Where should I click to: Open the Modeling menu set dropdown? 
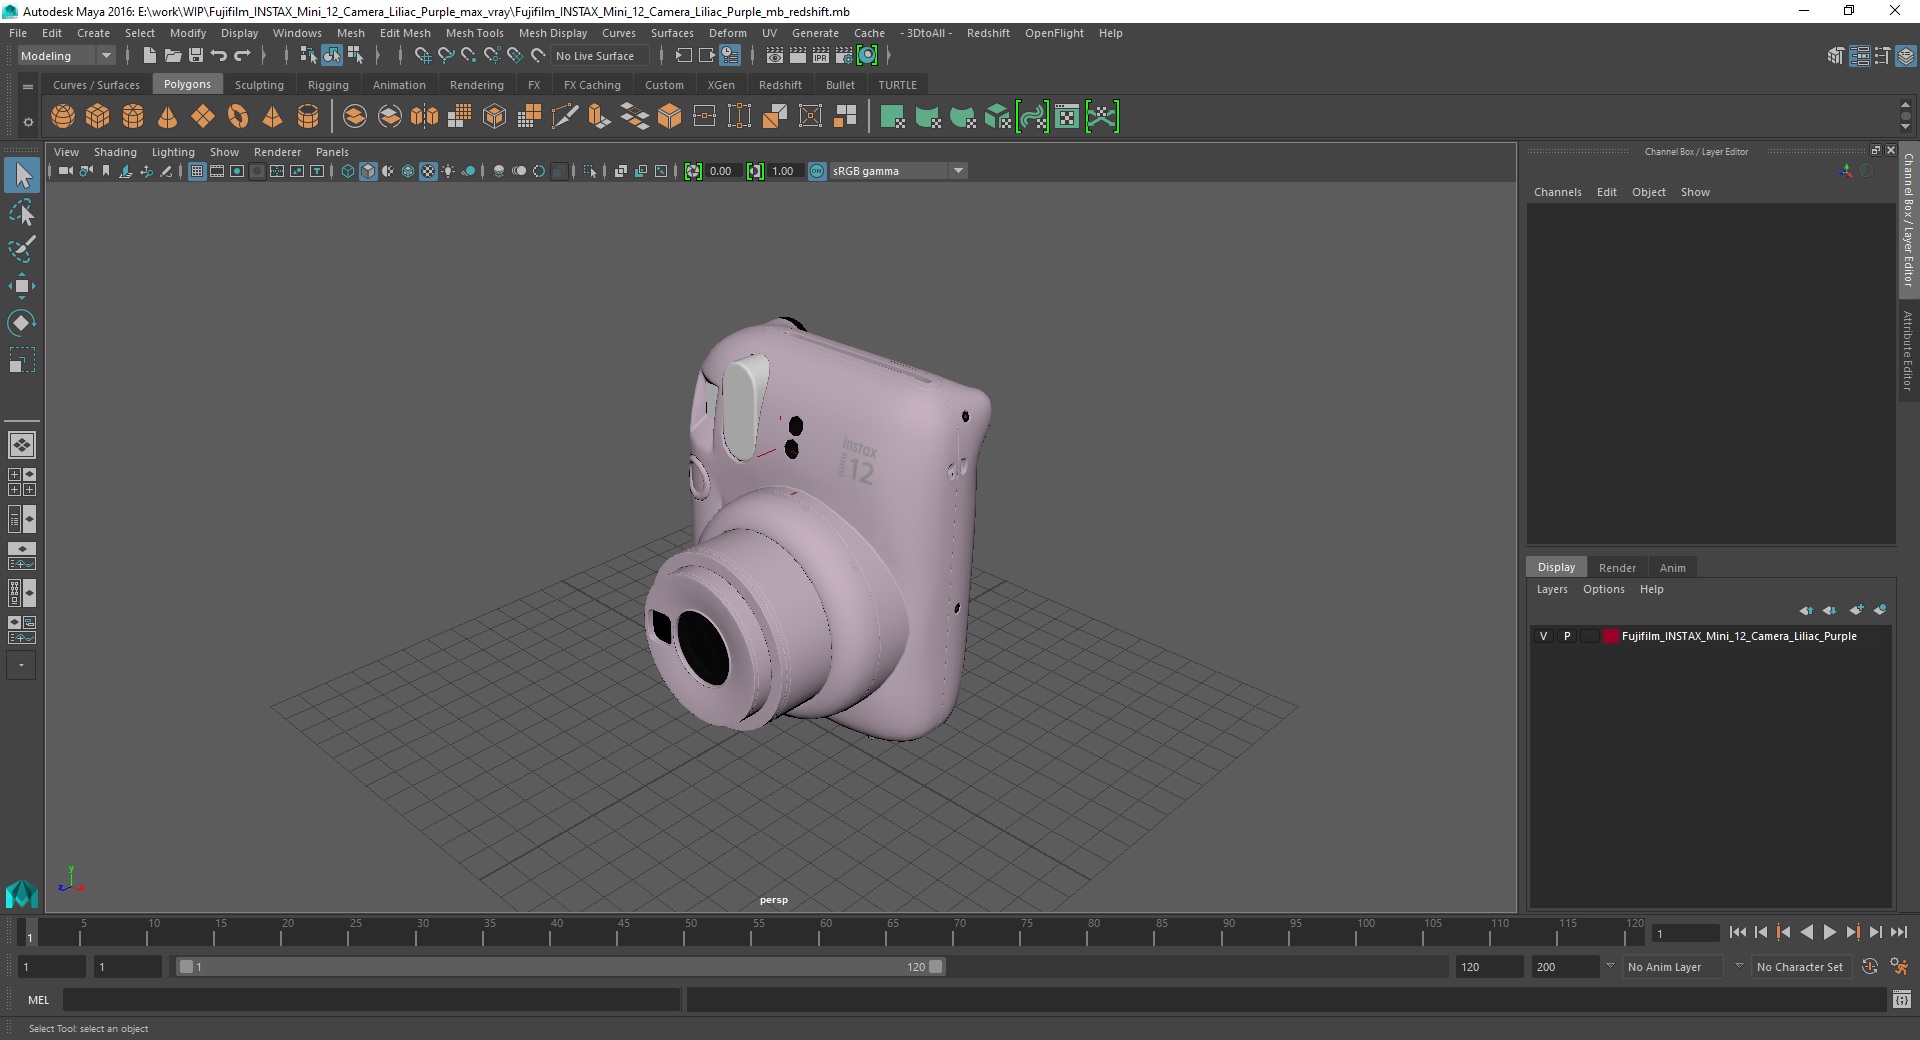pyautogui.click(x=66, y=56)
